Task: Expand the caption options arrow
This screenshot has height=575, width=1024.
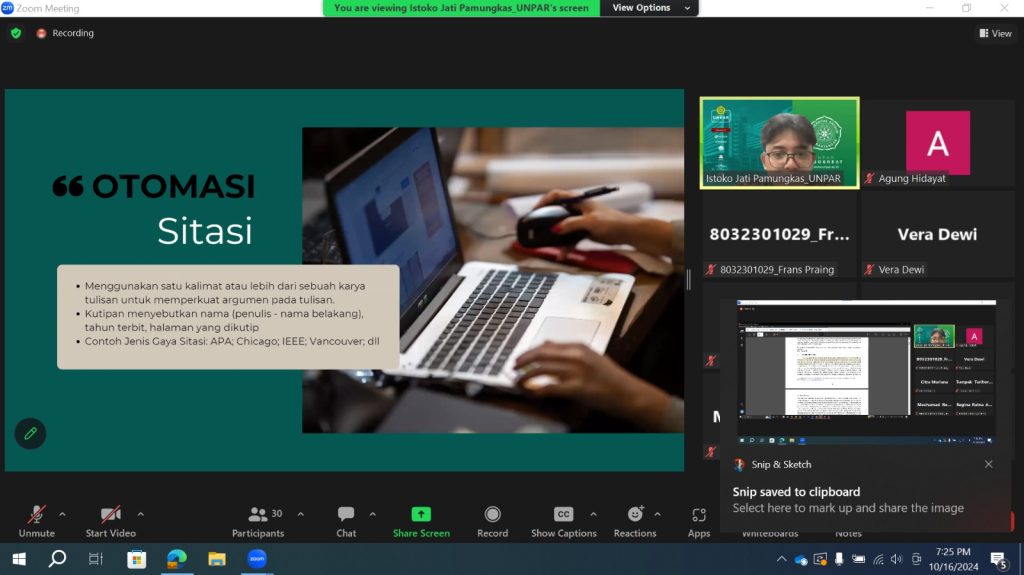Action: coord(593,515)
